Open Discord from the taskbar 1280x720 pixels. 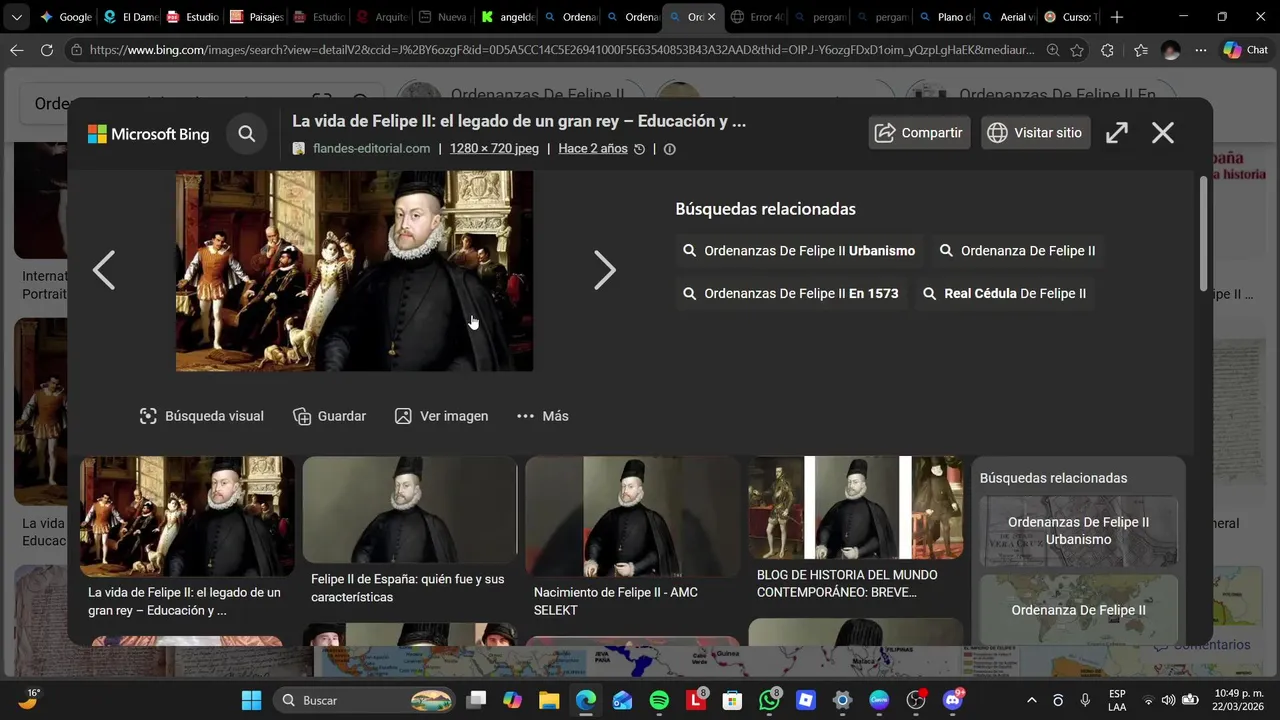click(x=952, y=700)
